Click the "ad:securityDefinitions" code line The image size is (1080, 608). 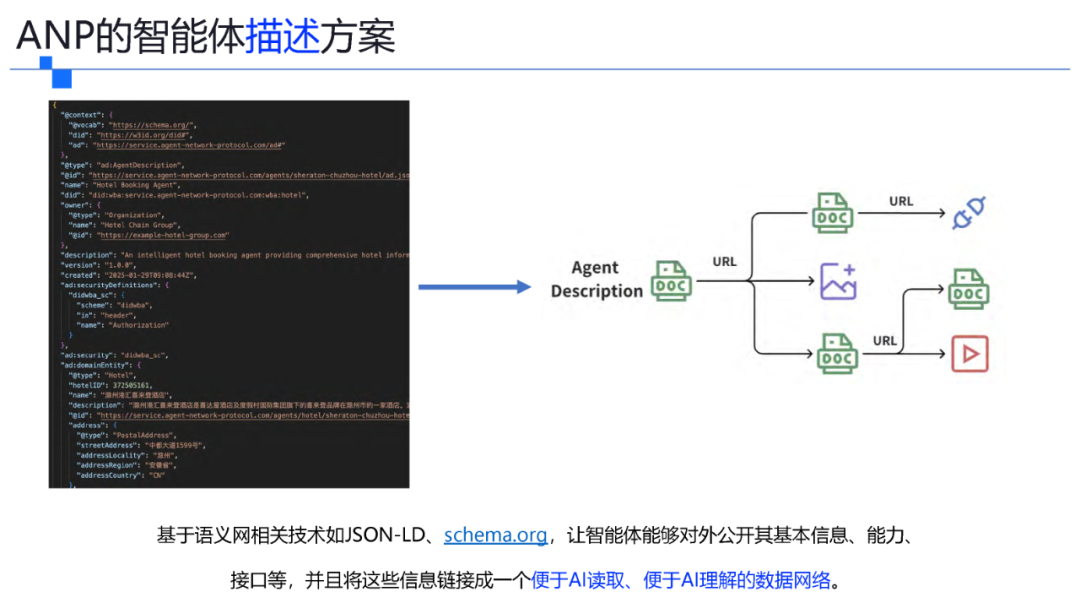coord(115,285)
